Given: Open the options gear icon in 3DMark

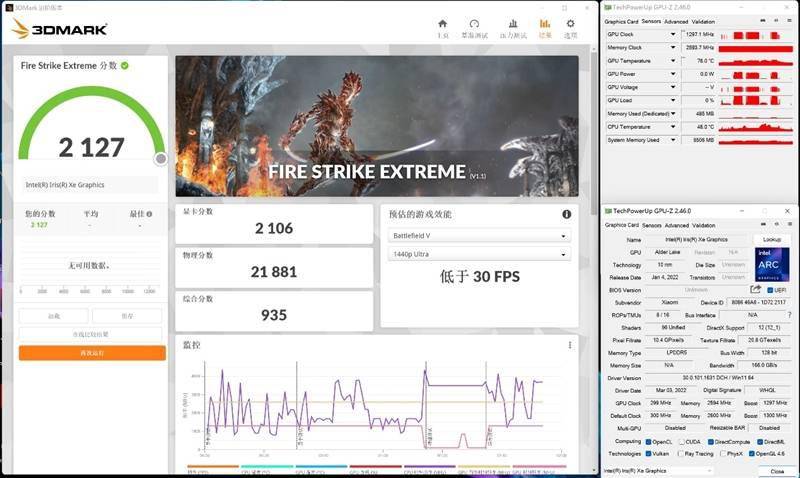Looking at the screenshot, I should (570, 23).
